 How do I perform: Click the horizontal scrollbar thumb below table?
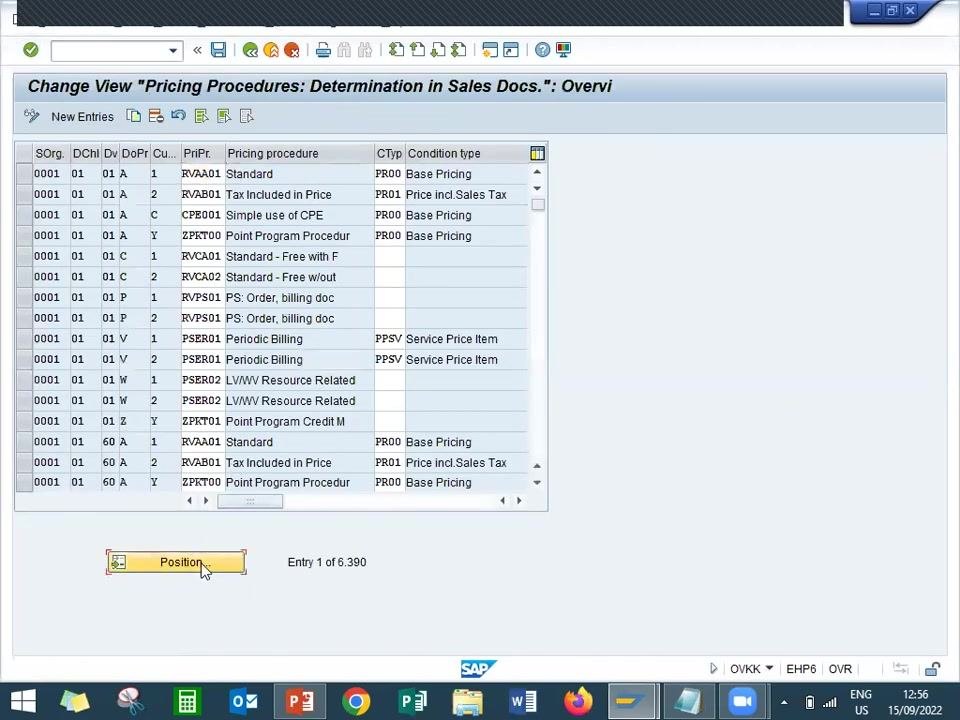click(250, 501)
